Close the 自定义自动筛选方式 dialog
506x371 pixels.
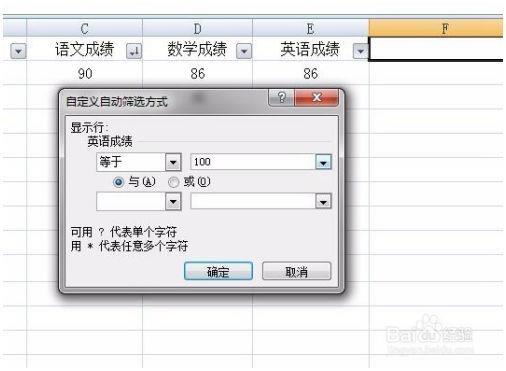[316, 98]
